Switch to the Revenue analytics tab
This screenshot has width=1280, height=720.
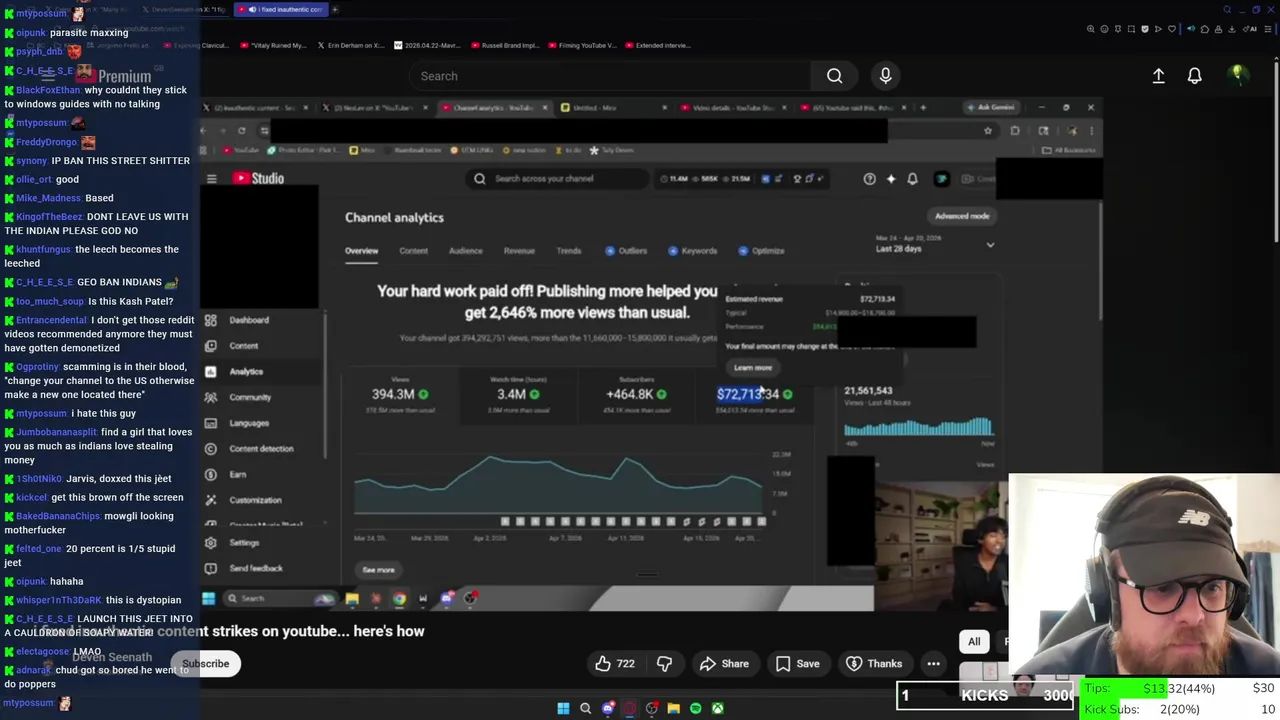519,251
